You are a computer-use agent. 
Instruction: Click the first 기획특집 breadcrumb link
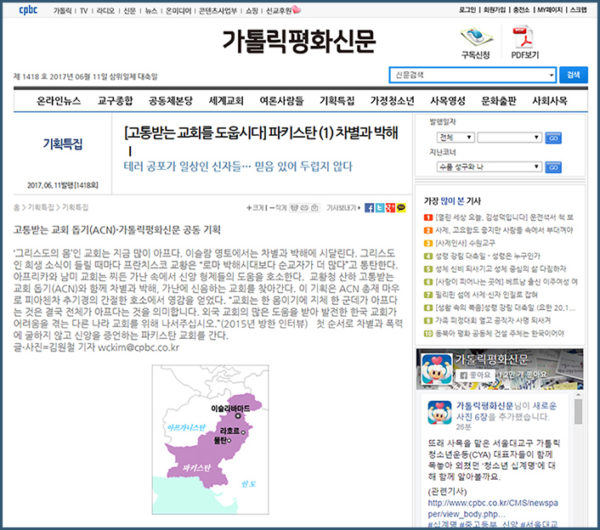[x=41, y=207]
